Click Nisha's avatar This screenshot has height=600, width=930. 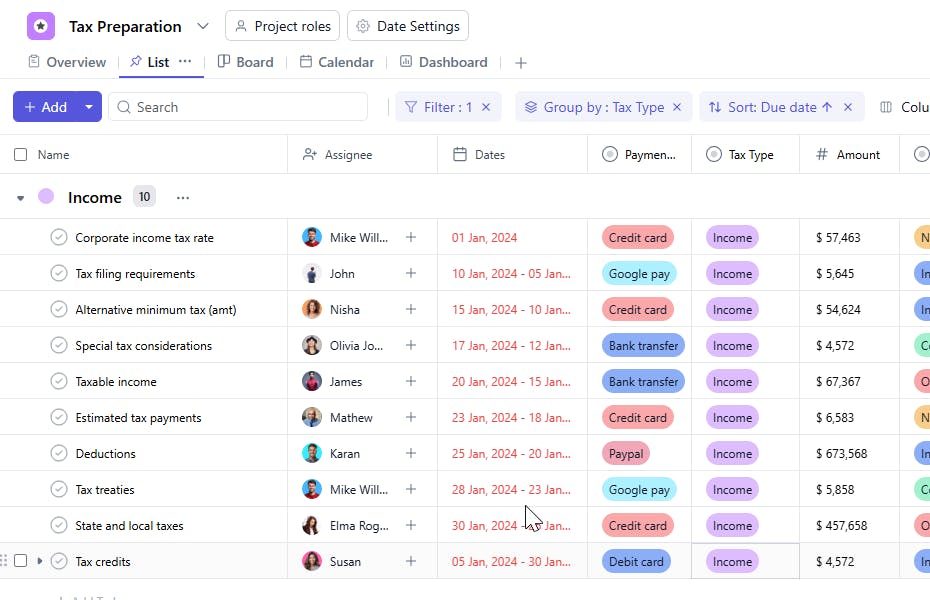pyautogui.click(x=312, y=309)
